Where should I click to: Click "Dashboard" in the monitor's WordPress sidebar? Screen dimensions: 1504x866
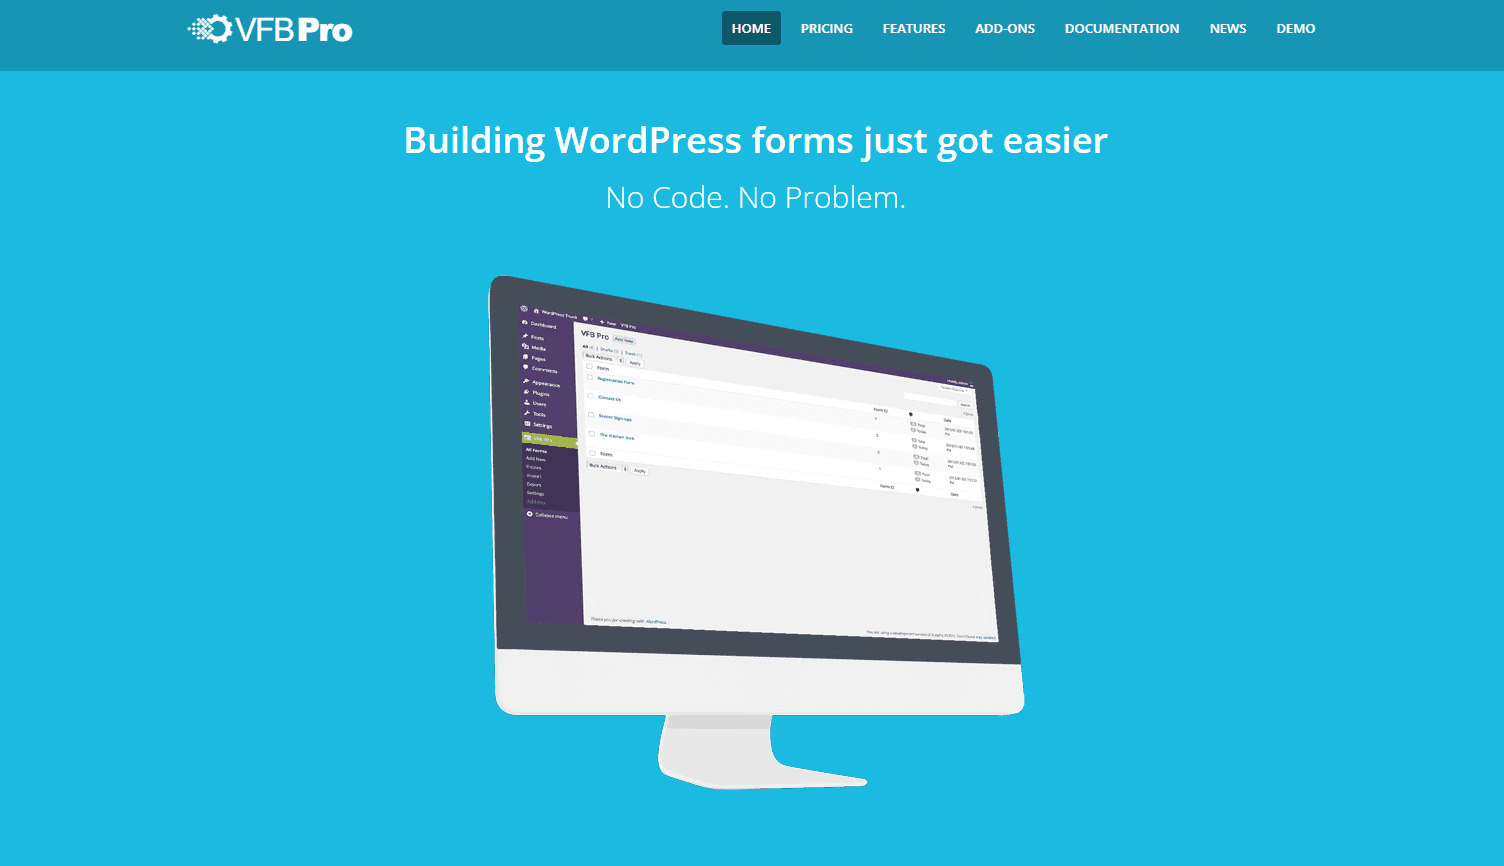(x=543, y=325)
